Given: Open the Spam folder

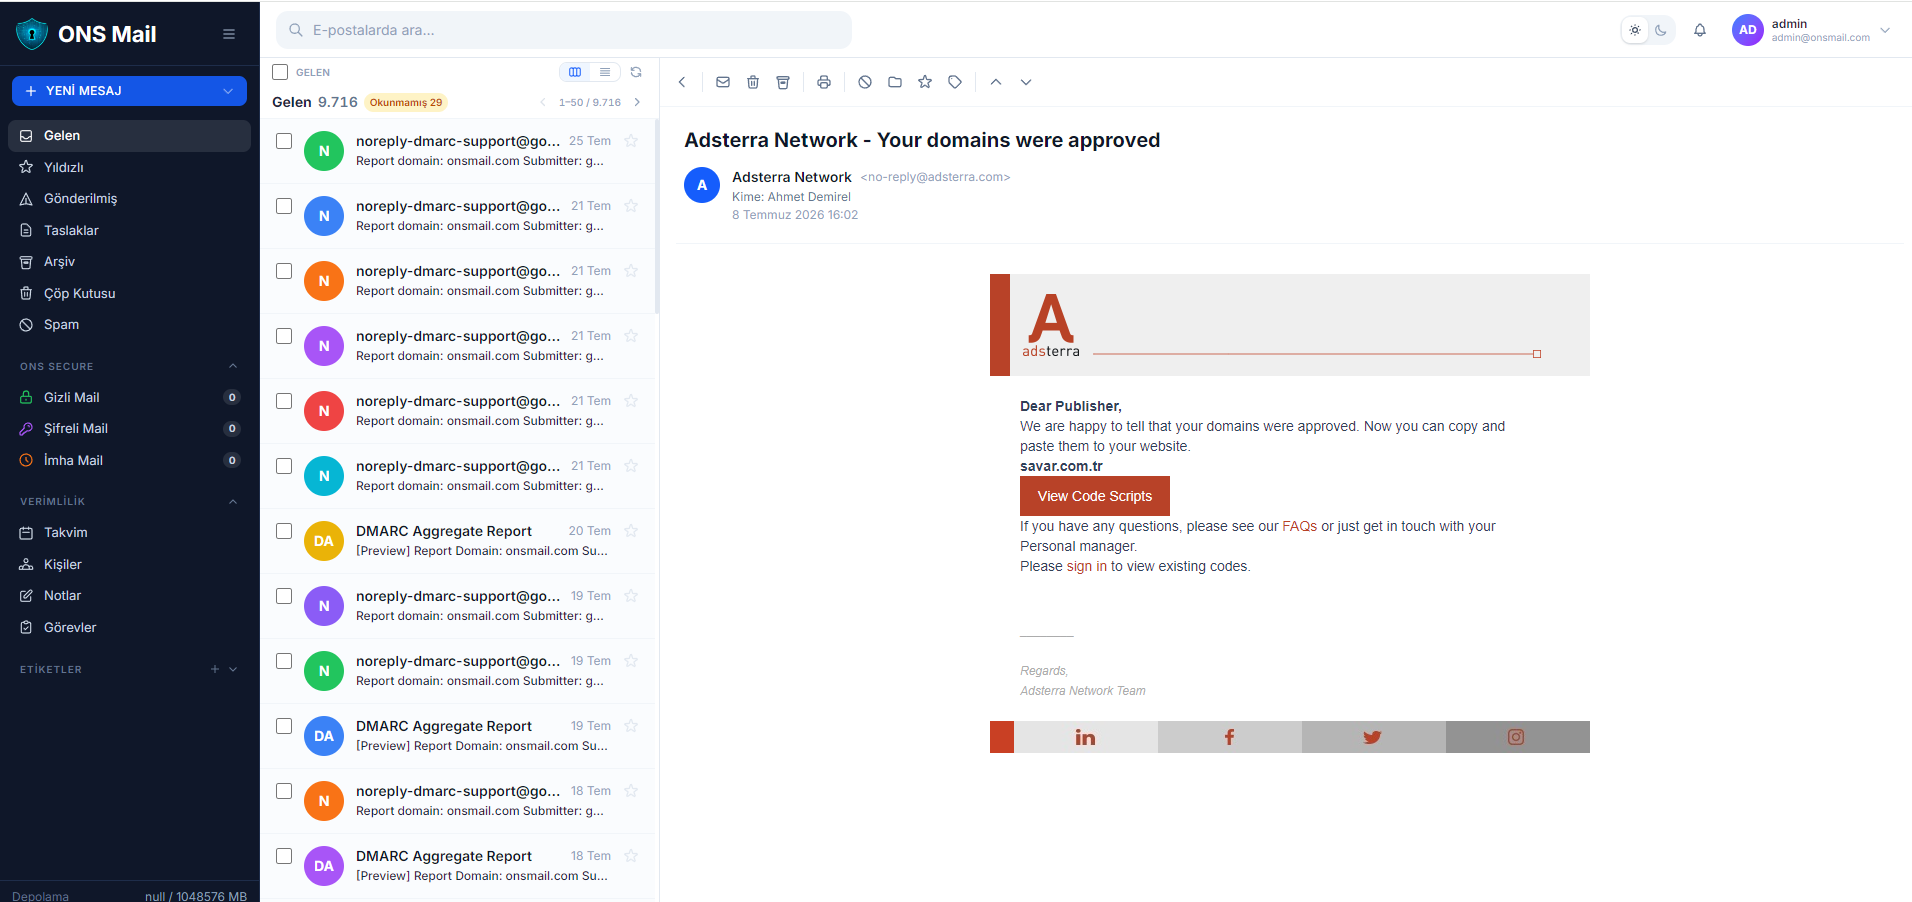Looking at the screenshot, I should (129, 325).
